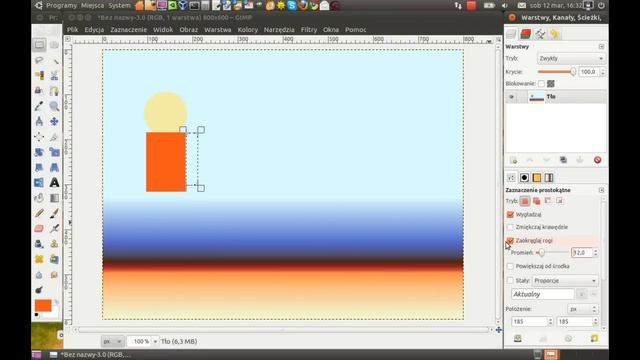
Task: Hide the Tło layer using its eye icon
Action: point(511,97)
